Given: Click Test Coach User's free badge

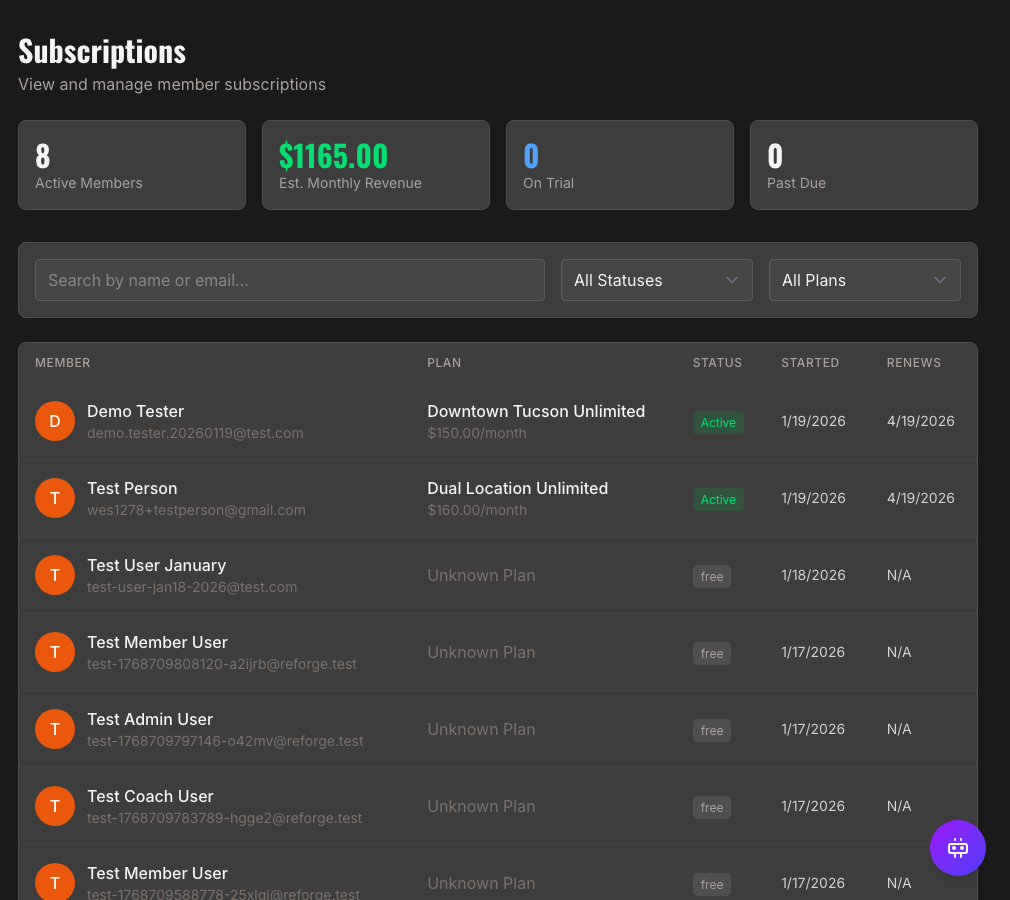Looking at the screenshot, I should tap(712, 807).
